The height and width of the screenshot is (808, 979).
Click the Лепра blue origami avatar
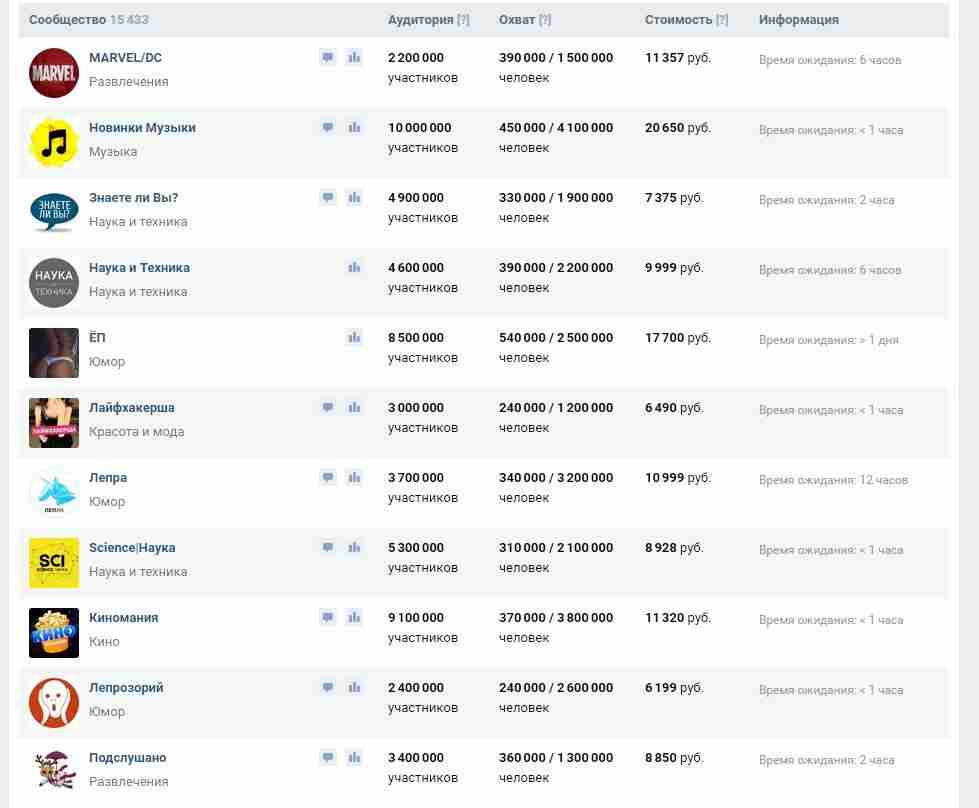point(54,492)
